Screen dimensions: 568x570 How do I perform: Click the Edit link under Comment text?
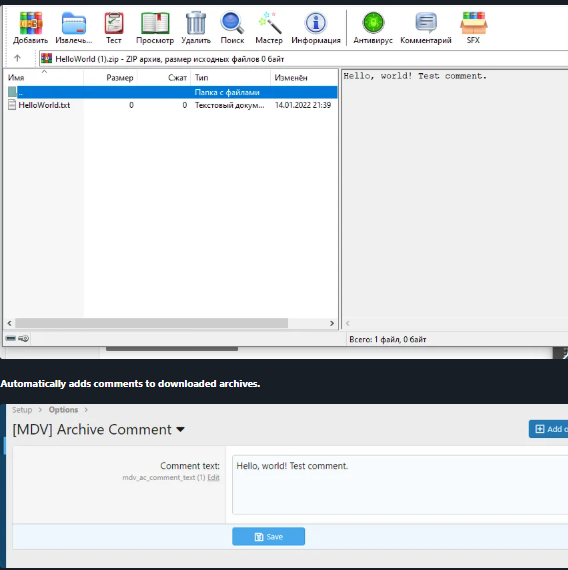point(213,477)
